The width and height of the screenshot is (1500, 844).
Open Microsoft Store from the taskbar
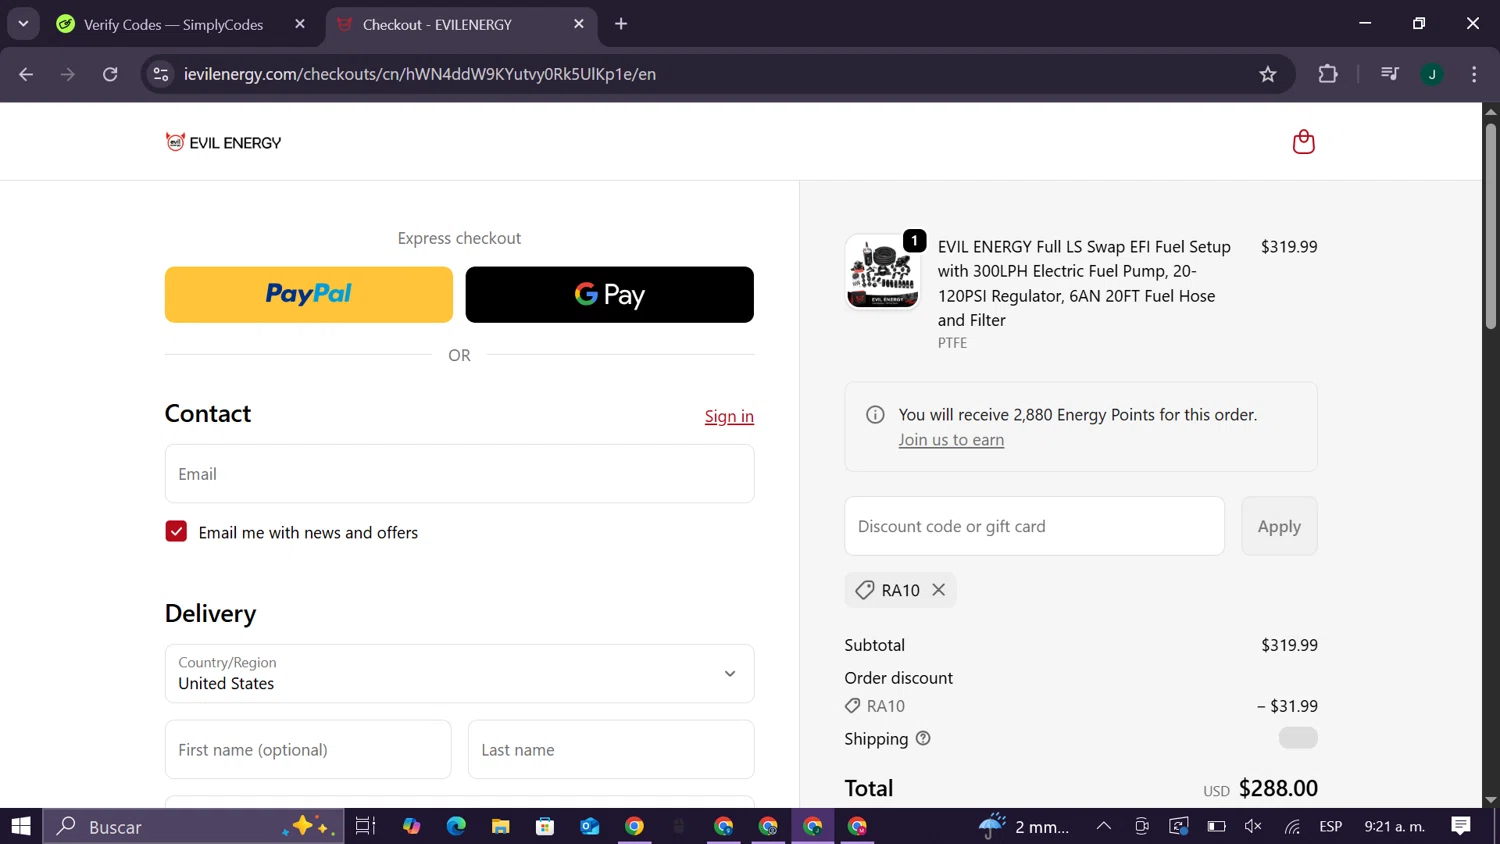(545, 826)
